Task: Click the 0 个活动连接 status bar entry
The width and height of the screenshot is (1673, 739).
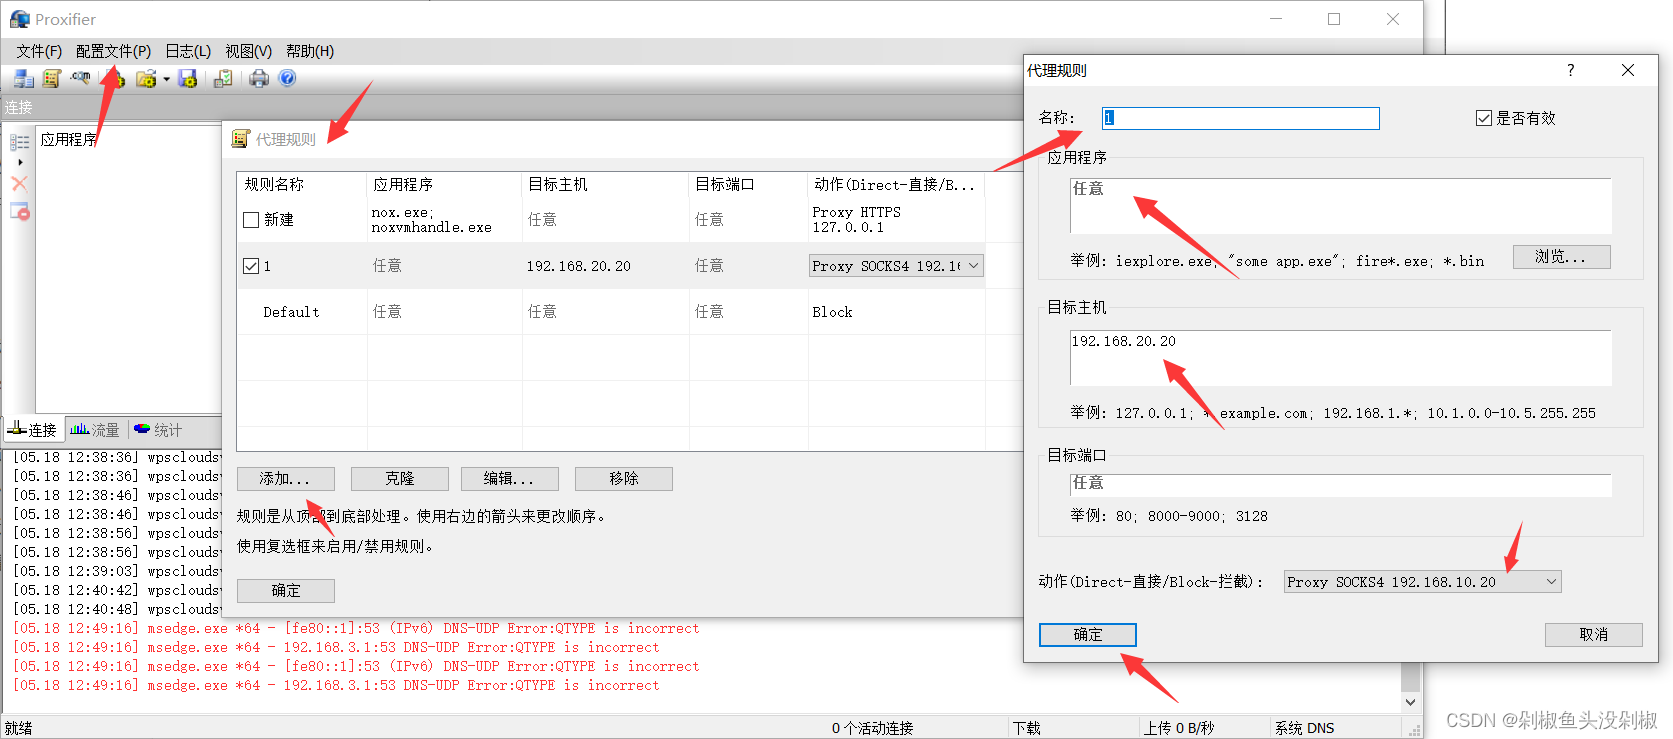Action: coord(872,728)
